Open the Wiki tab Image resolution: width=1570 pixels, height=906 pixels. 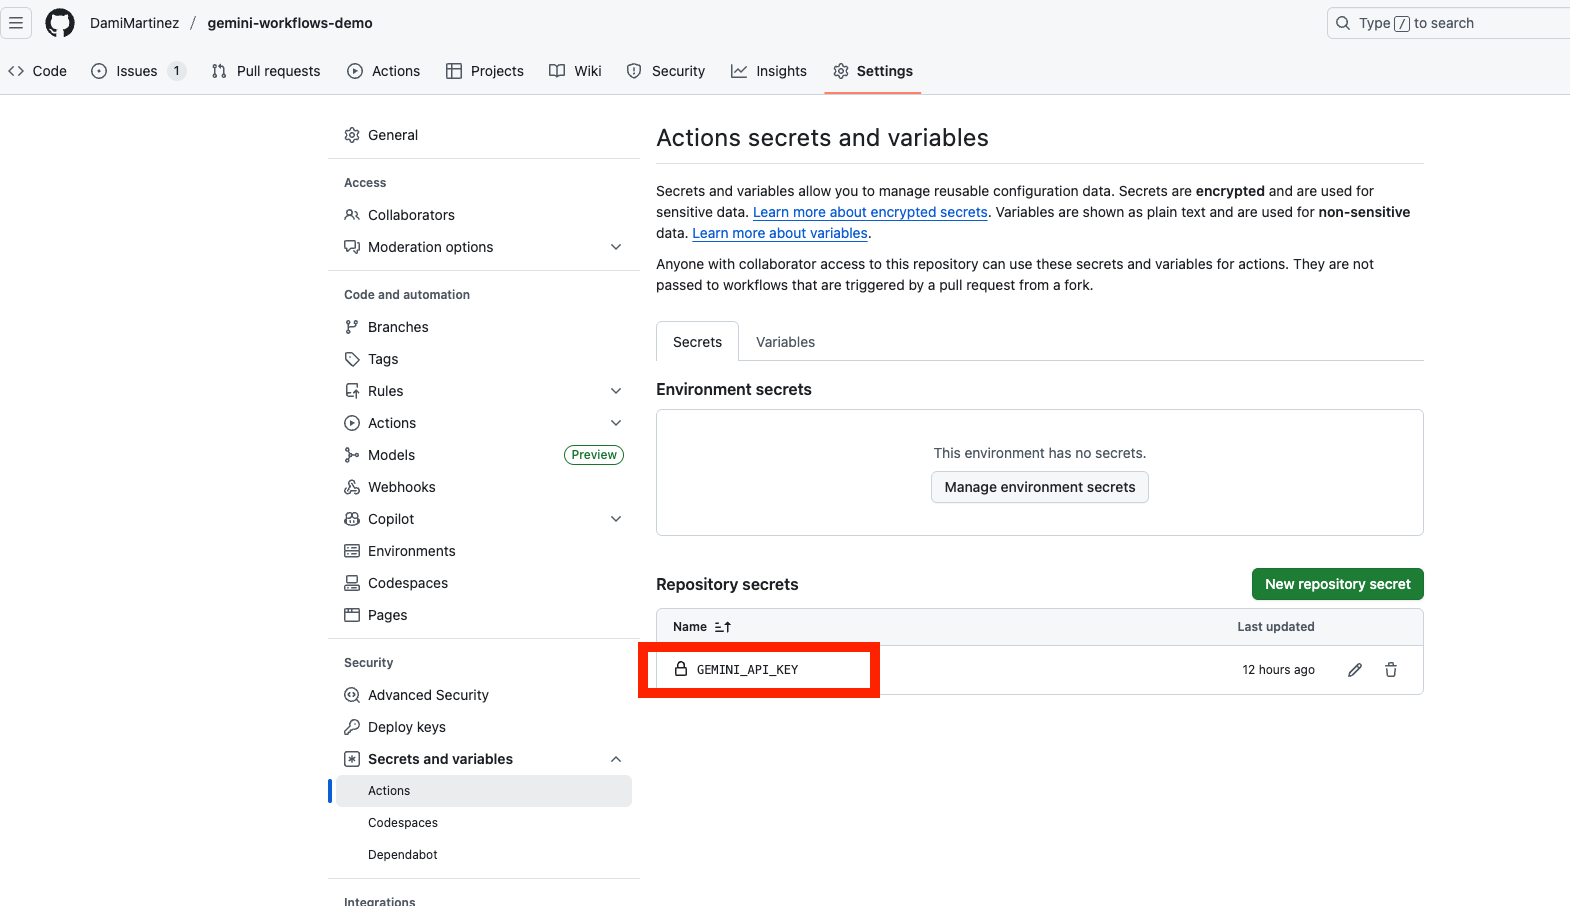[575, 71]
